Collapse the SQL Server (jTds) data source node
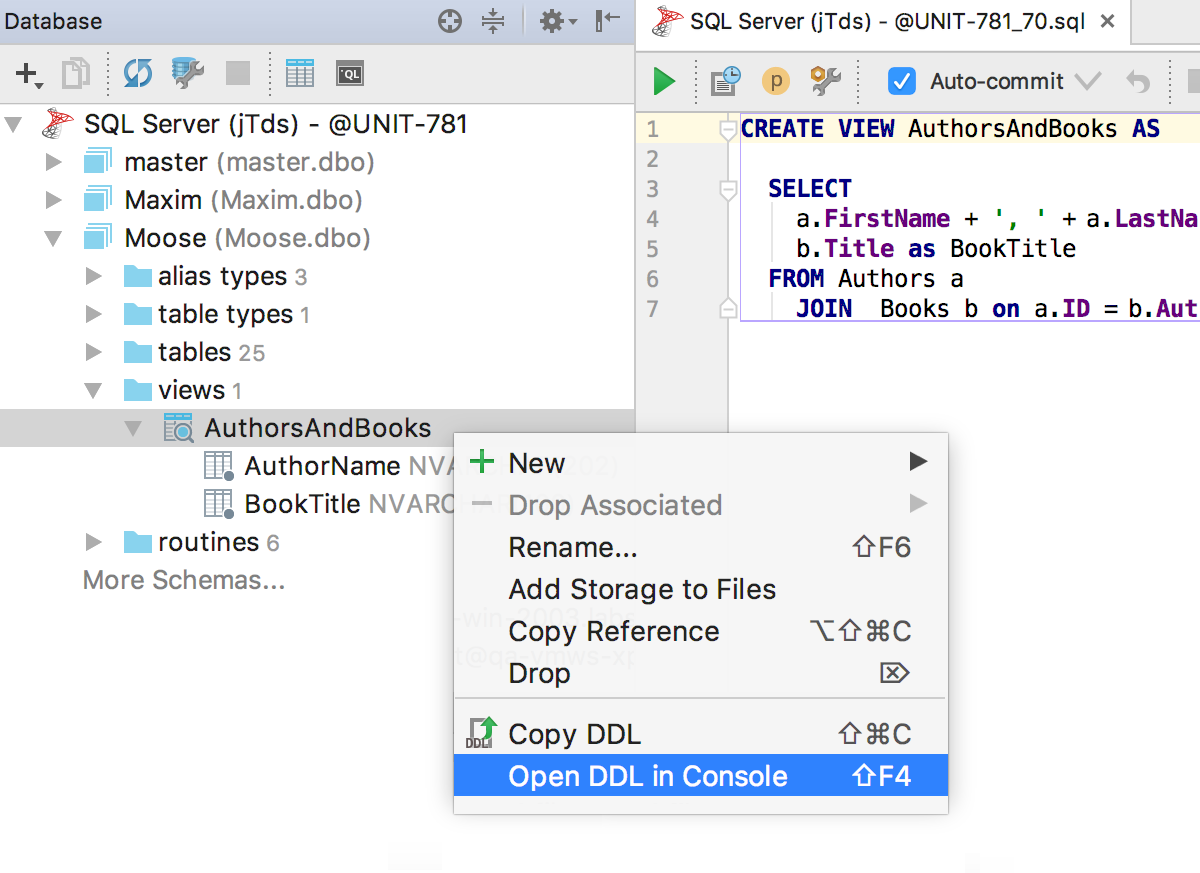Screen dimensions: 1200x873 pyautogui.click(x=13, y=125)
